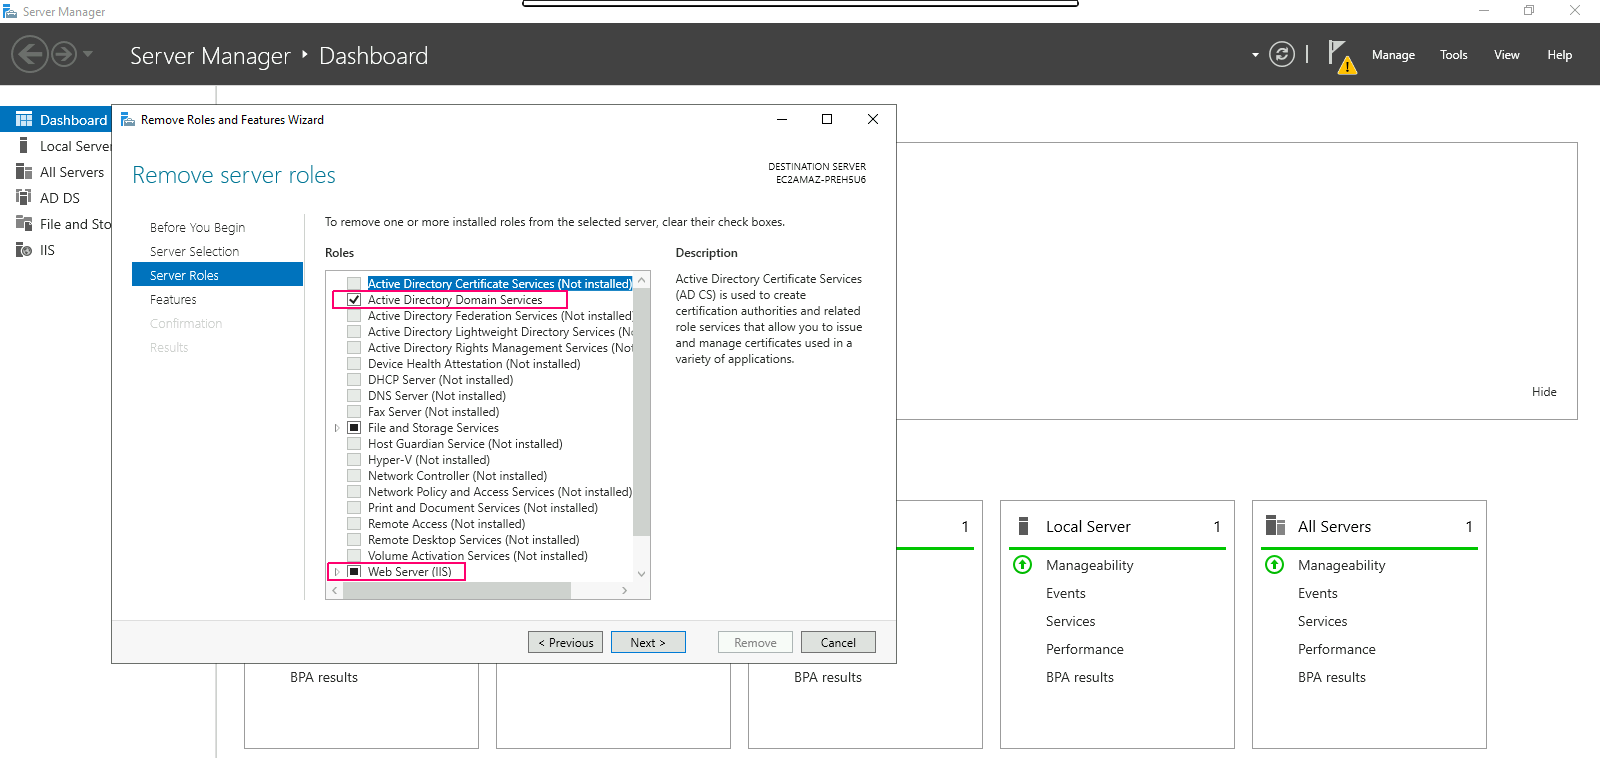Click the Local Server sidebar icon
Screen dimensions: 1600x758
point(24,145)
